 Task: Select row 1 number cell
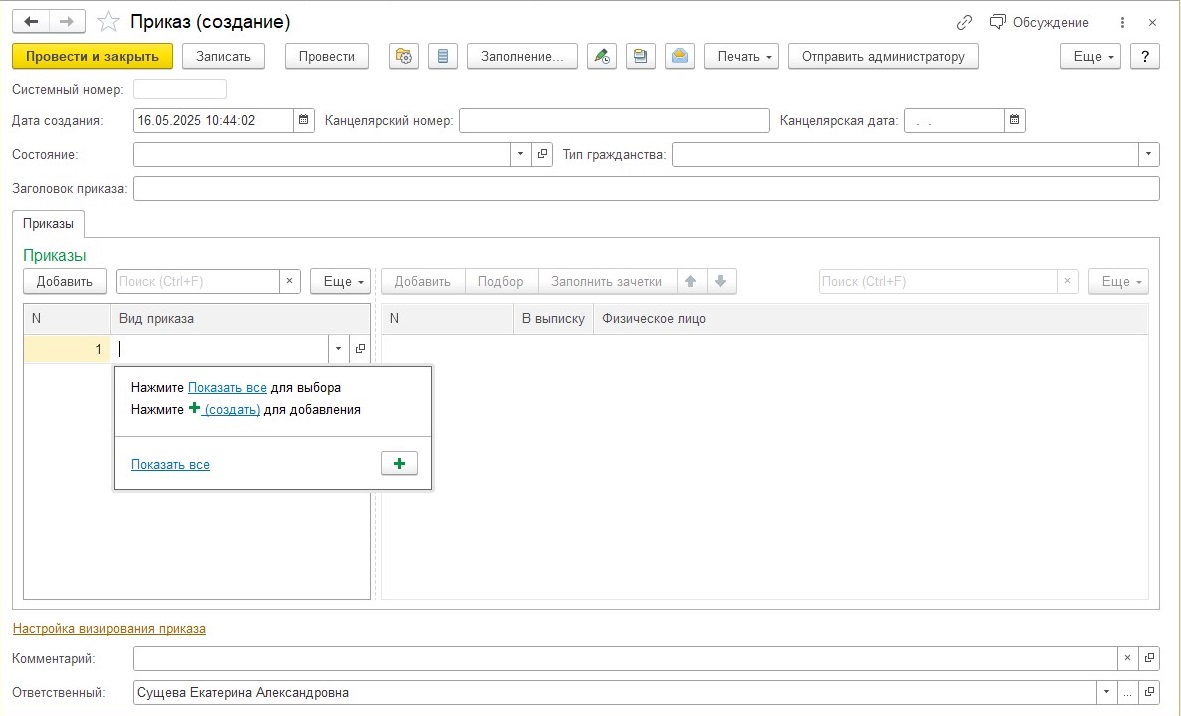(x=67, y=349)
